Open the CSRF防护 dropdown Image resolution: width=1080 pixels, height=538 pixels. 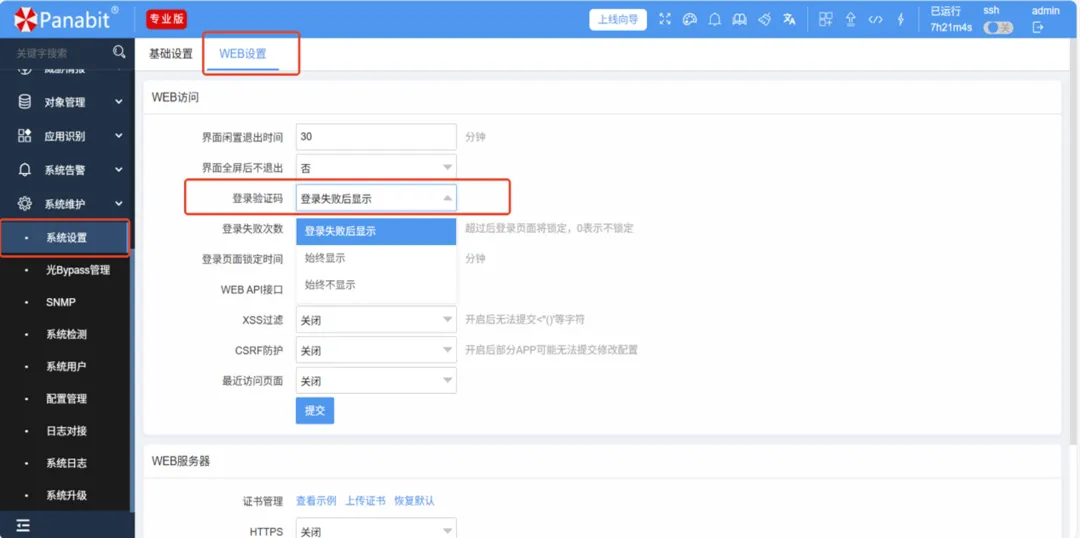376,351
